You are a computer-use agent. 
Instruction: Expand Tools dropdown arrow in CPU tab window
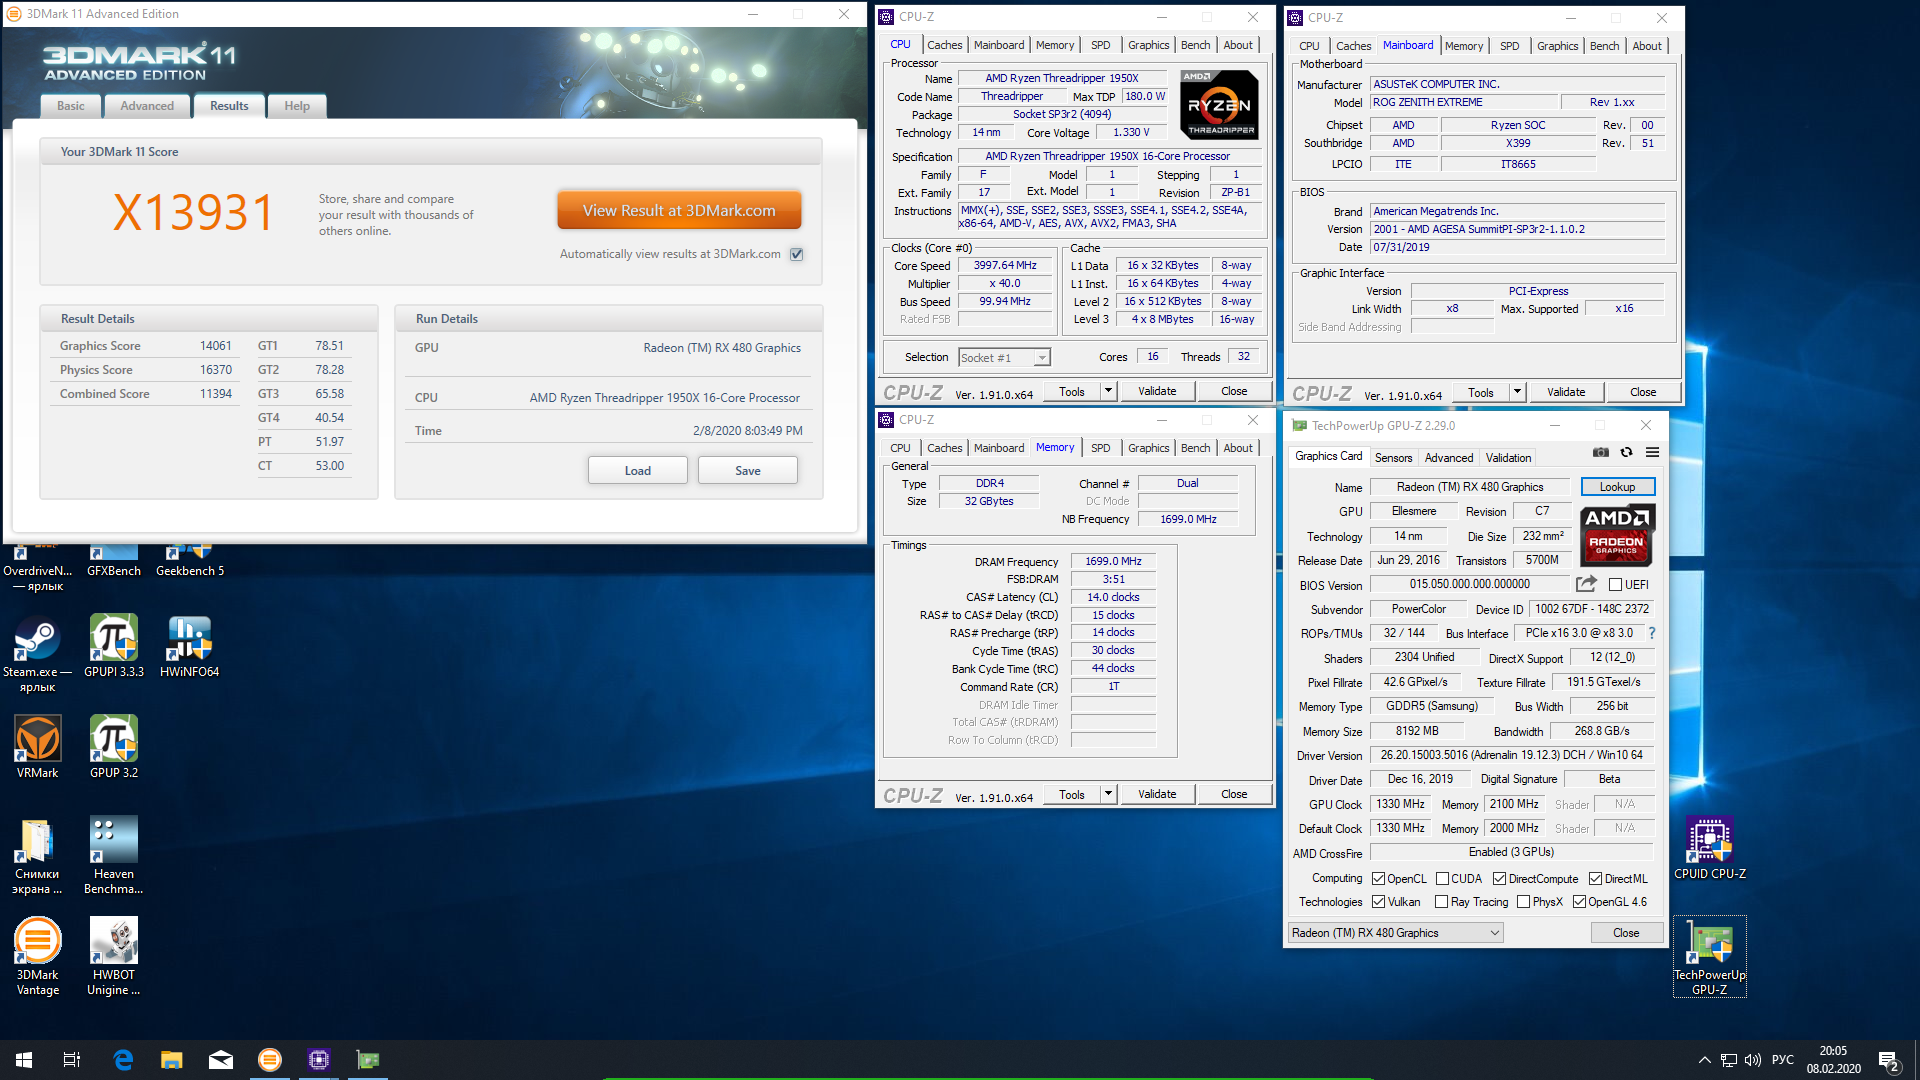1108,391
